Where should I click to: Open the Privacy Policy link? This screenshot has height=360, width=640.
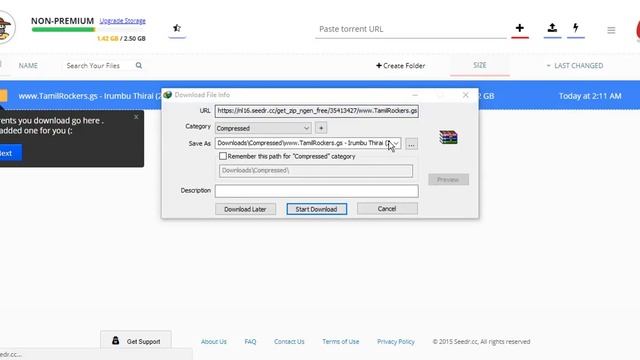tap(396, 341)
